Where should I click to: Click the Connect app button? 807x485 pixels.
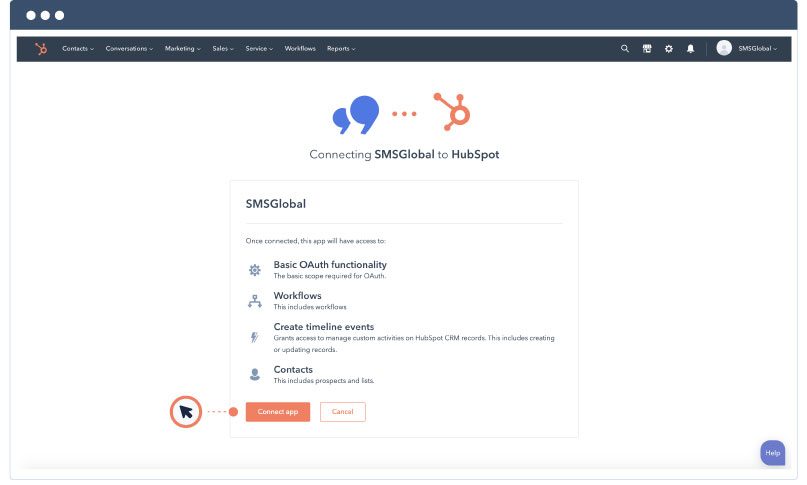(x=278, y=412)
